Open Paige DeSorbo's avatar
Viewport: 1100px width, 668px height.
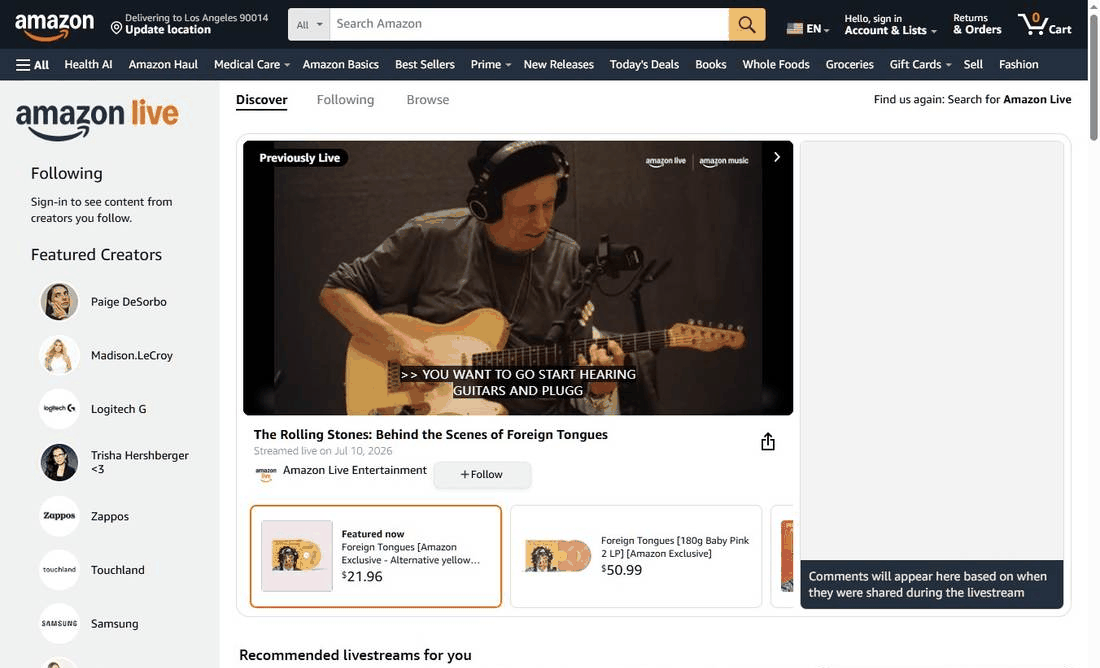point(60,302)
